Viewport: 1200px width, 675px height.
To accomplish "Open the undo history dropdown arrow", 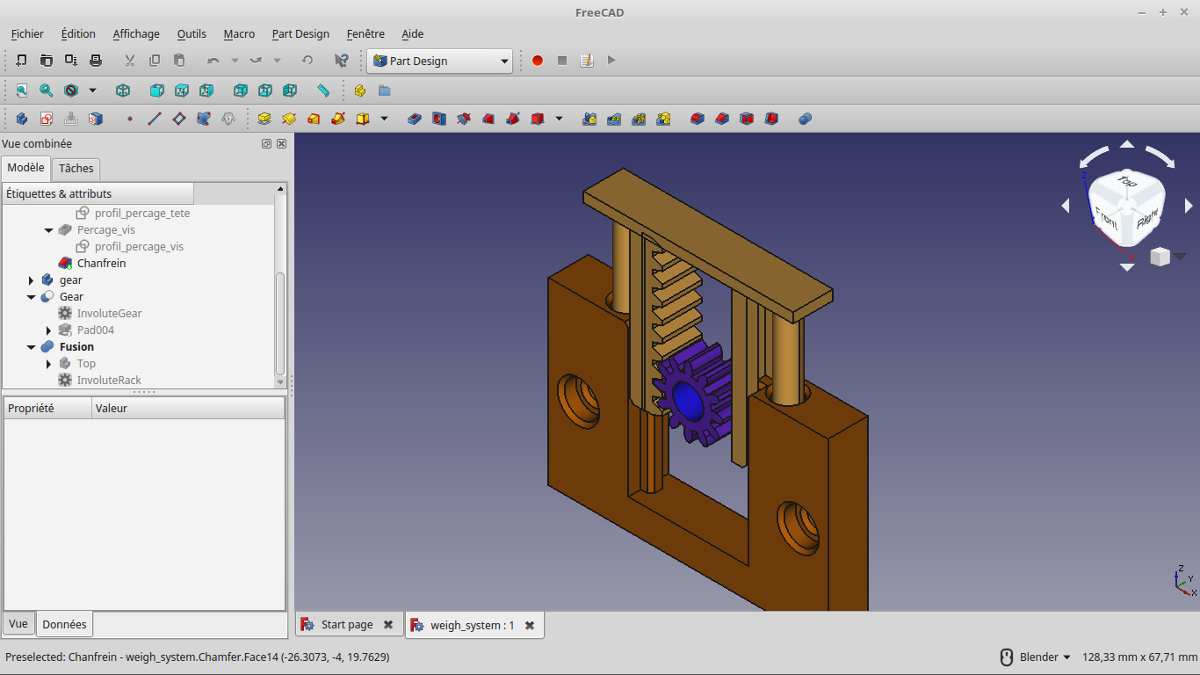I will coord(235,61).
